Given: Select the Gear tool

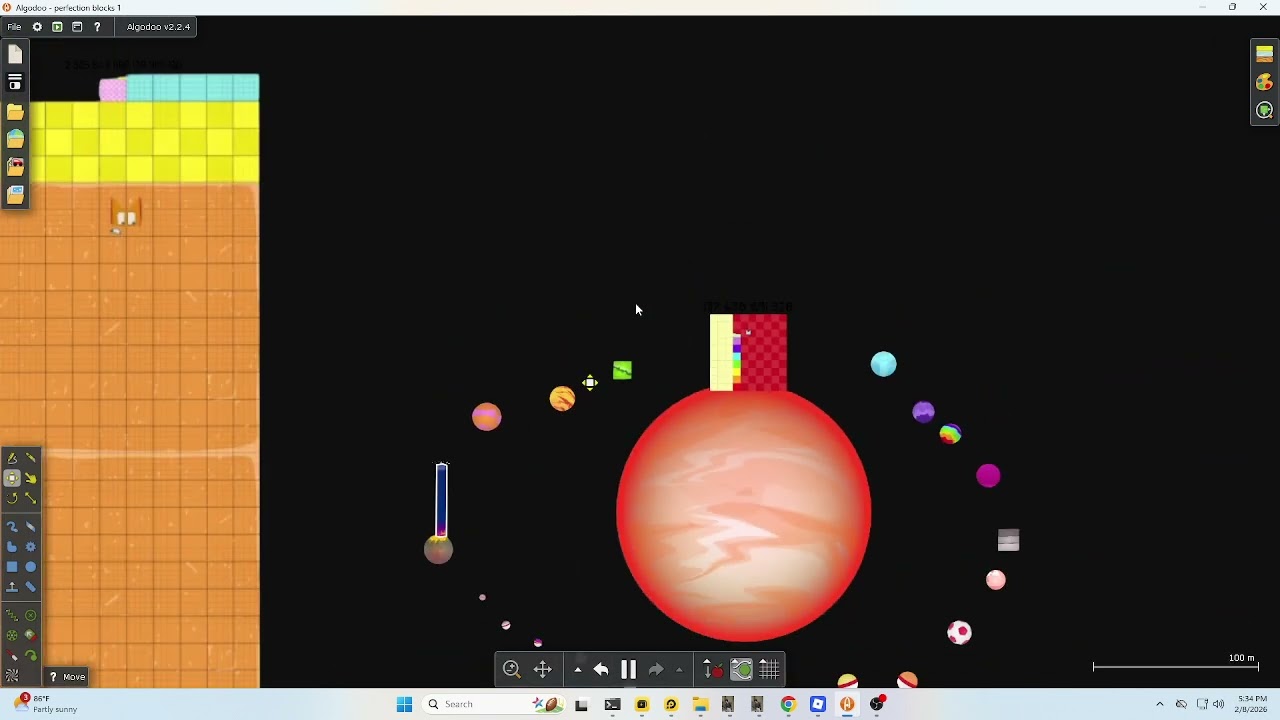Looking at the screenshot, I should (31, 547).
